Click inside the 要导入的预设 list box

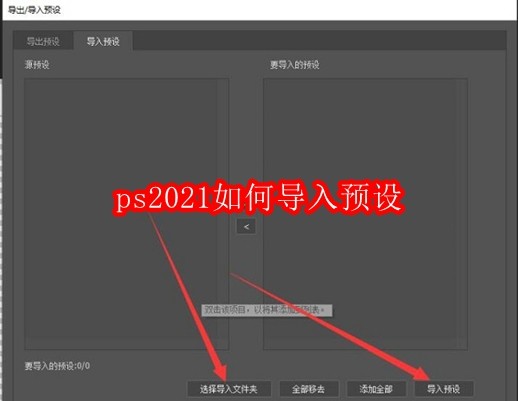(365, 214)
